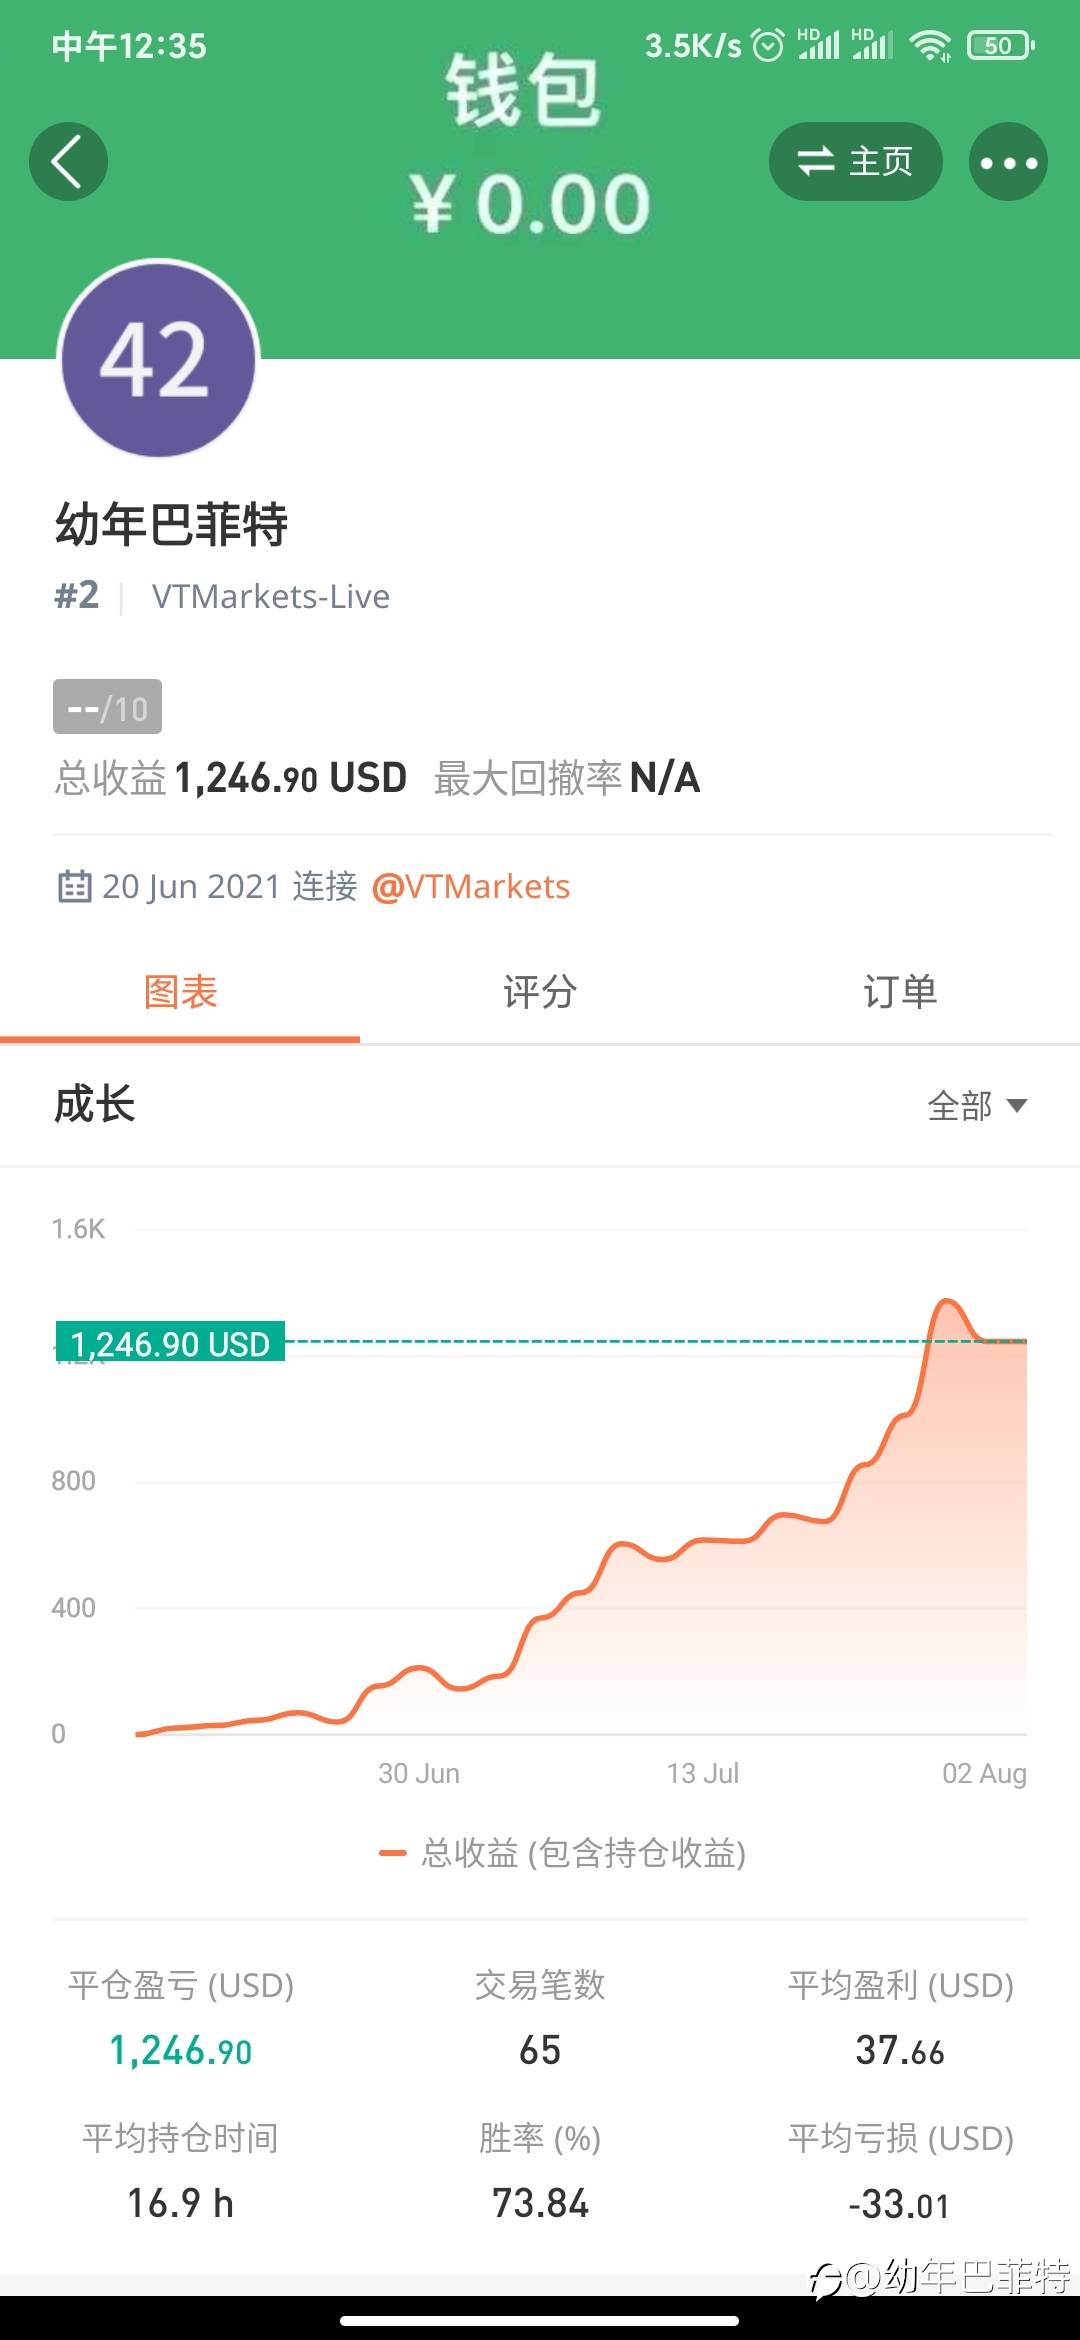
Task: Tap the battery indicator icon
Action: 1000,45
